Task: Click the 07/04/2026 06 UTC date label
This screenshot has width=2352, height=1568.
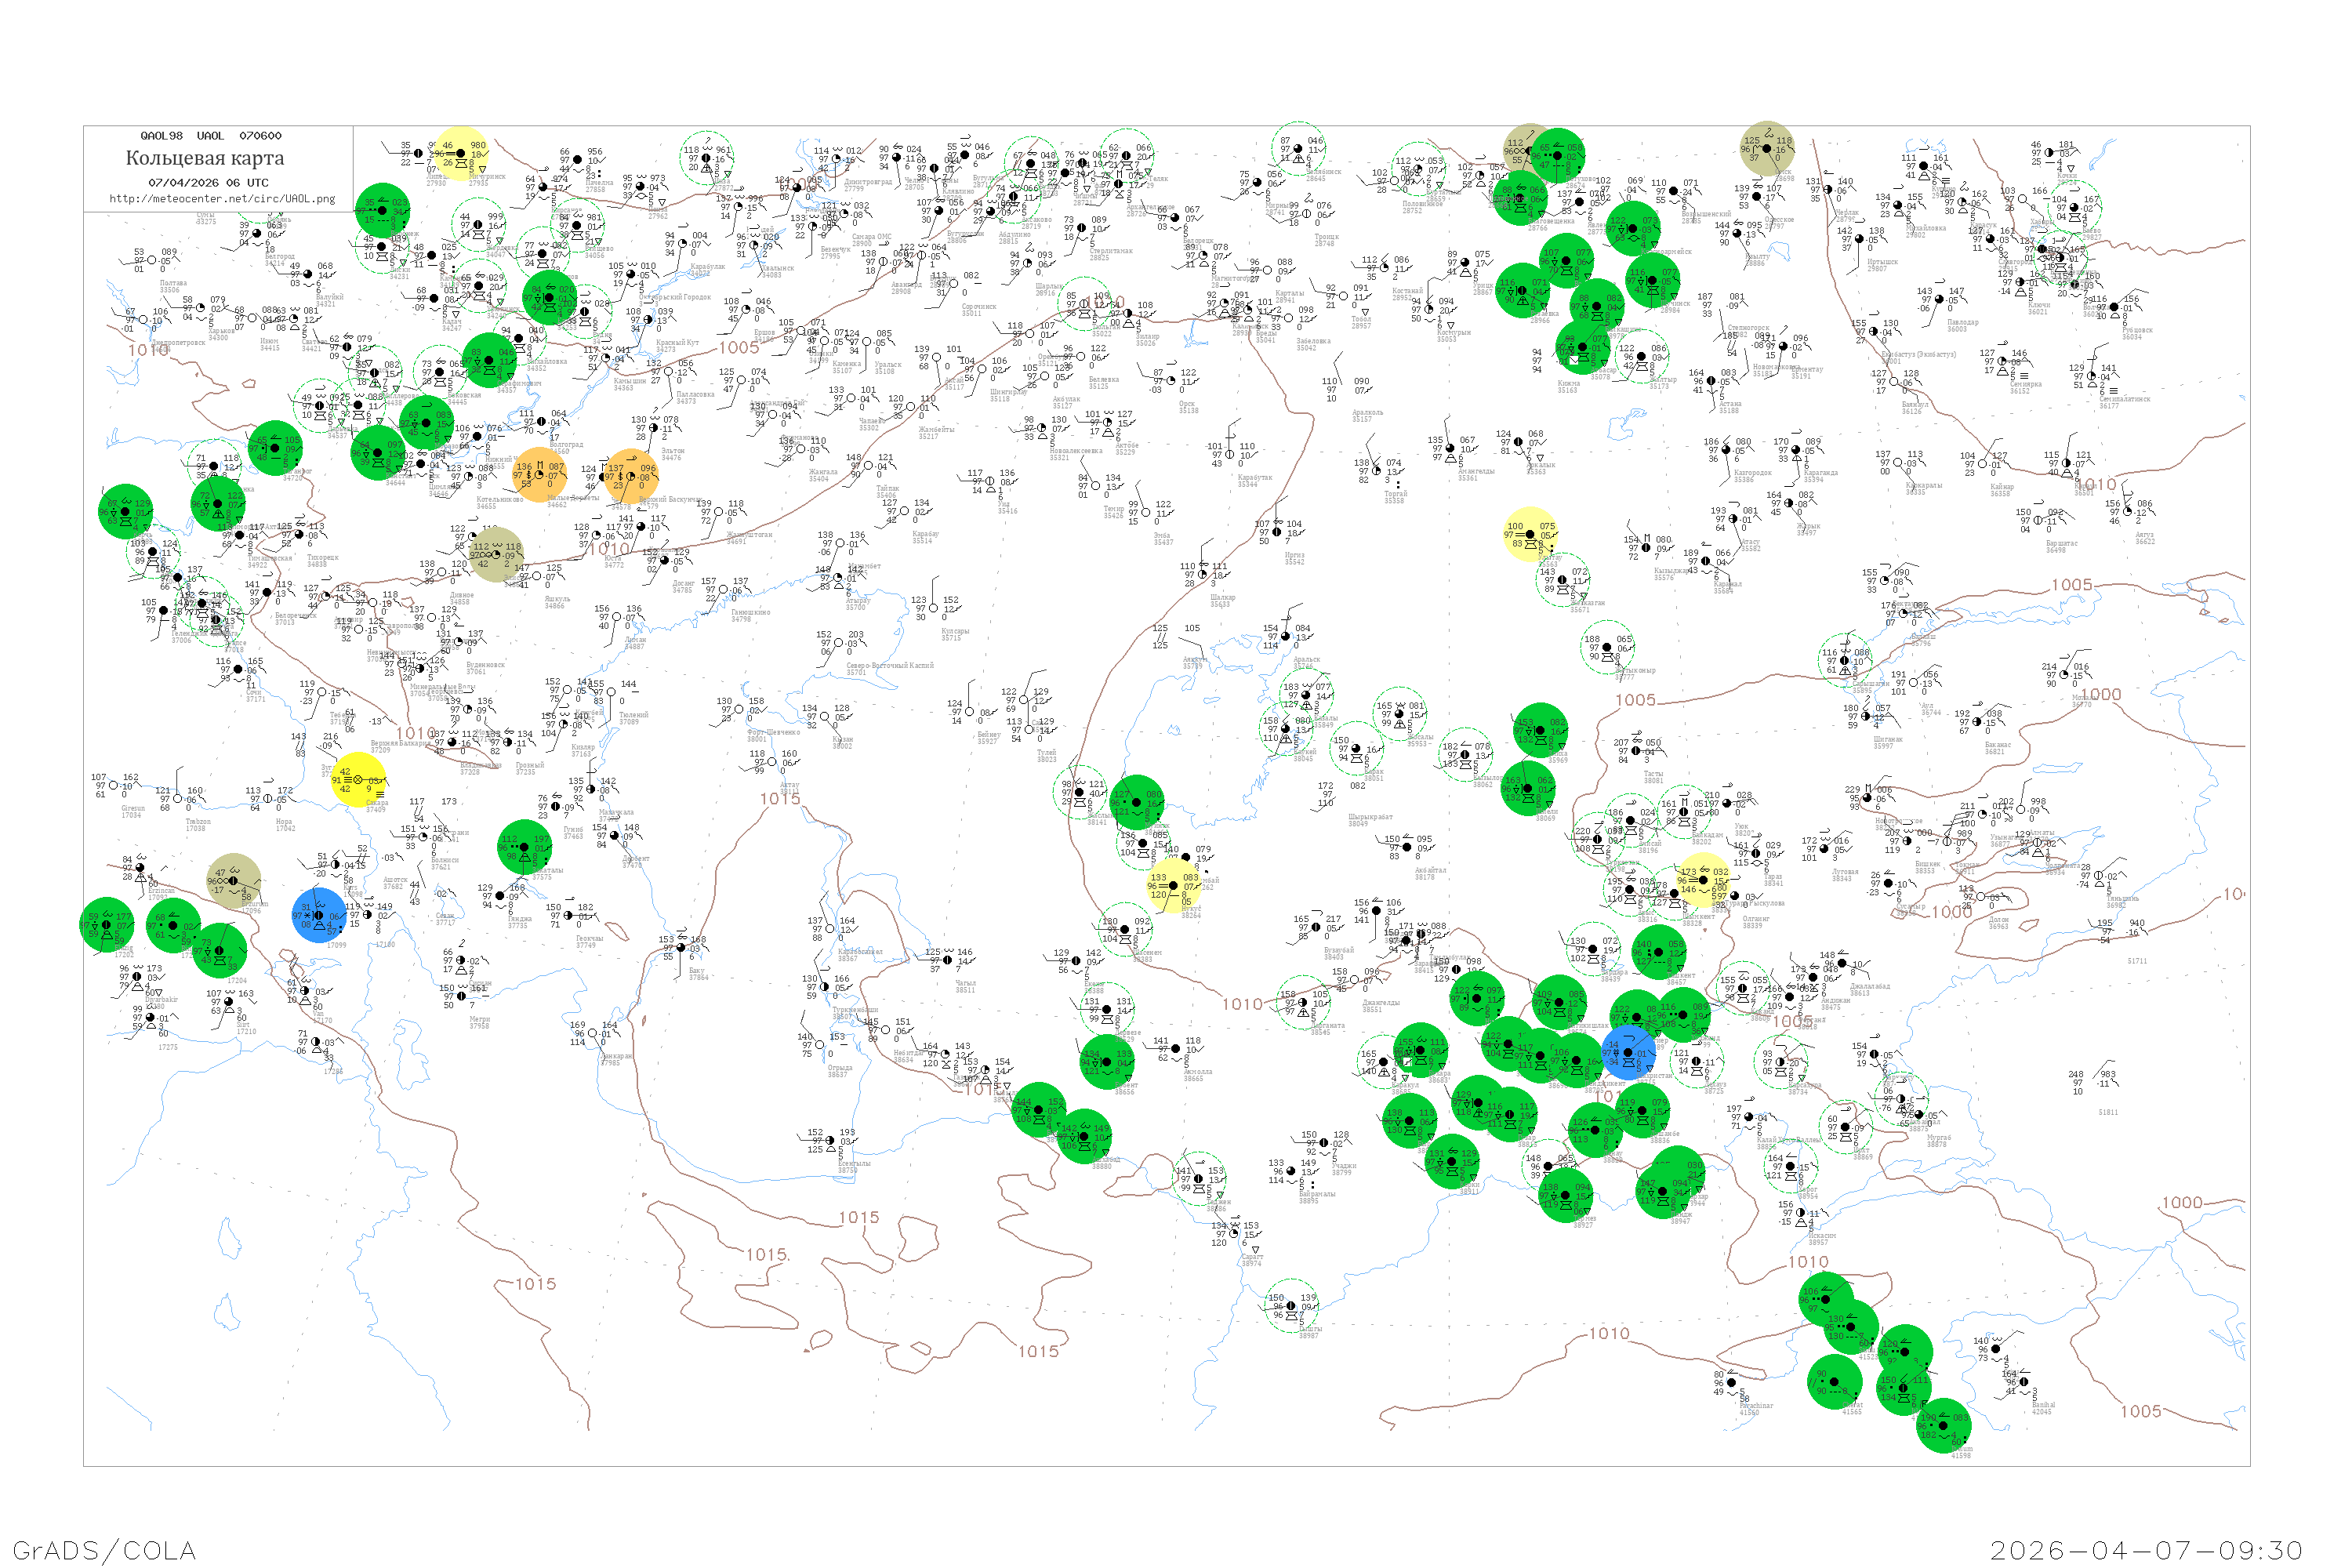Action: point(208,183)
